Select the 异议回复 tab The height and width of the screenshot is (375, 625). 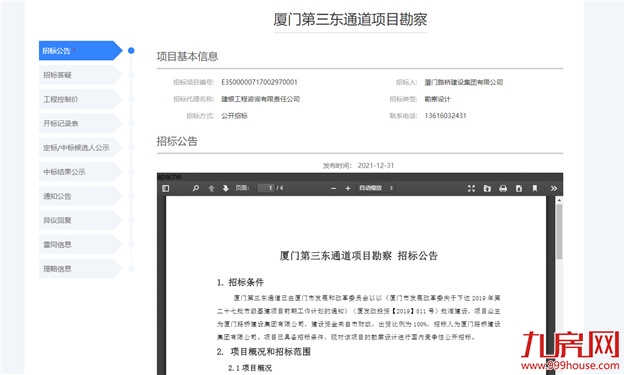click(80, 220)
